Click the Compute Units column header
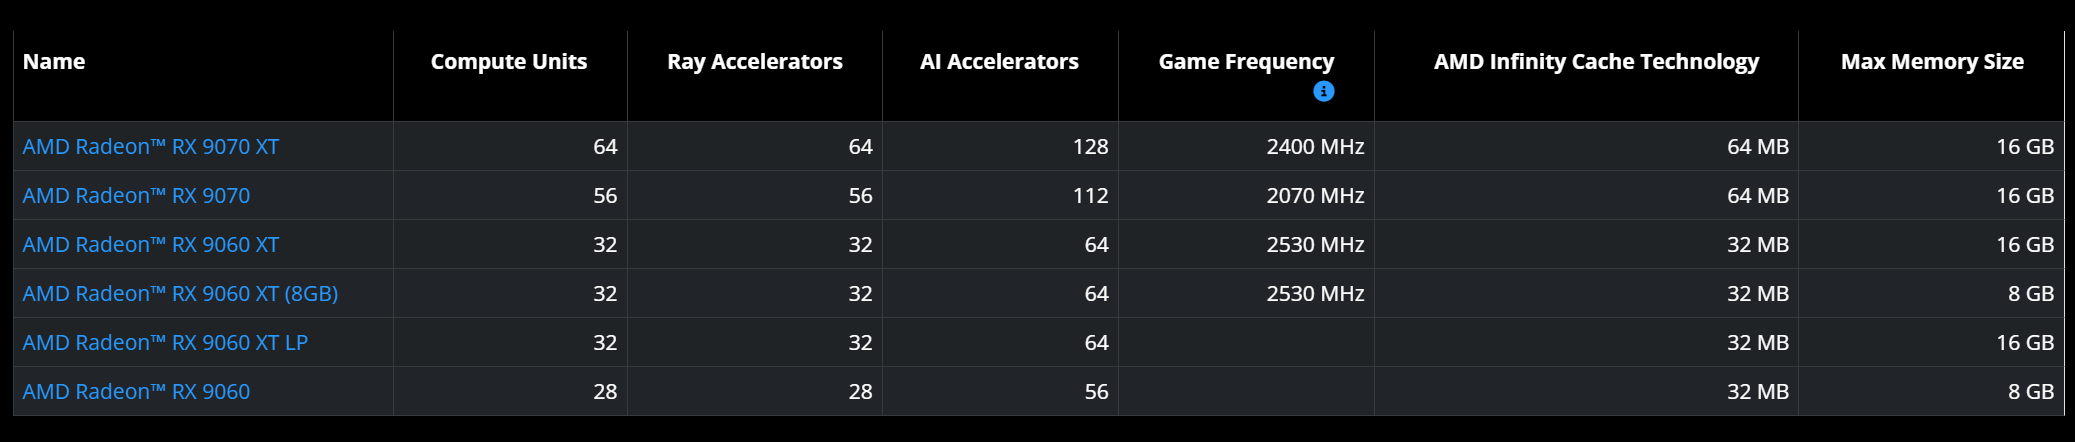Screen dimensions: 2075x442 (508, 62)
